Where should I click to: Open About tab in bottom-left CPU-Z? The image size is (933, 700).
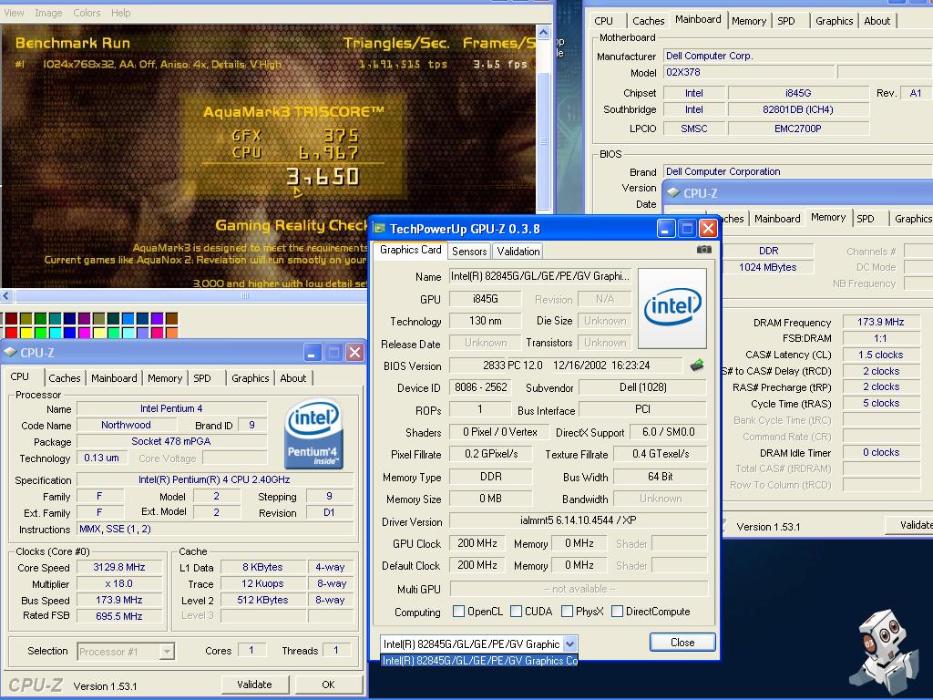(293, 378)
